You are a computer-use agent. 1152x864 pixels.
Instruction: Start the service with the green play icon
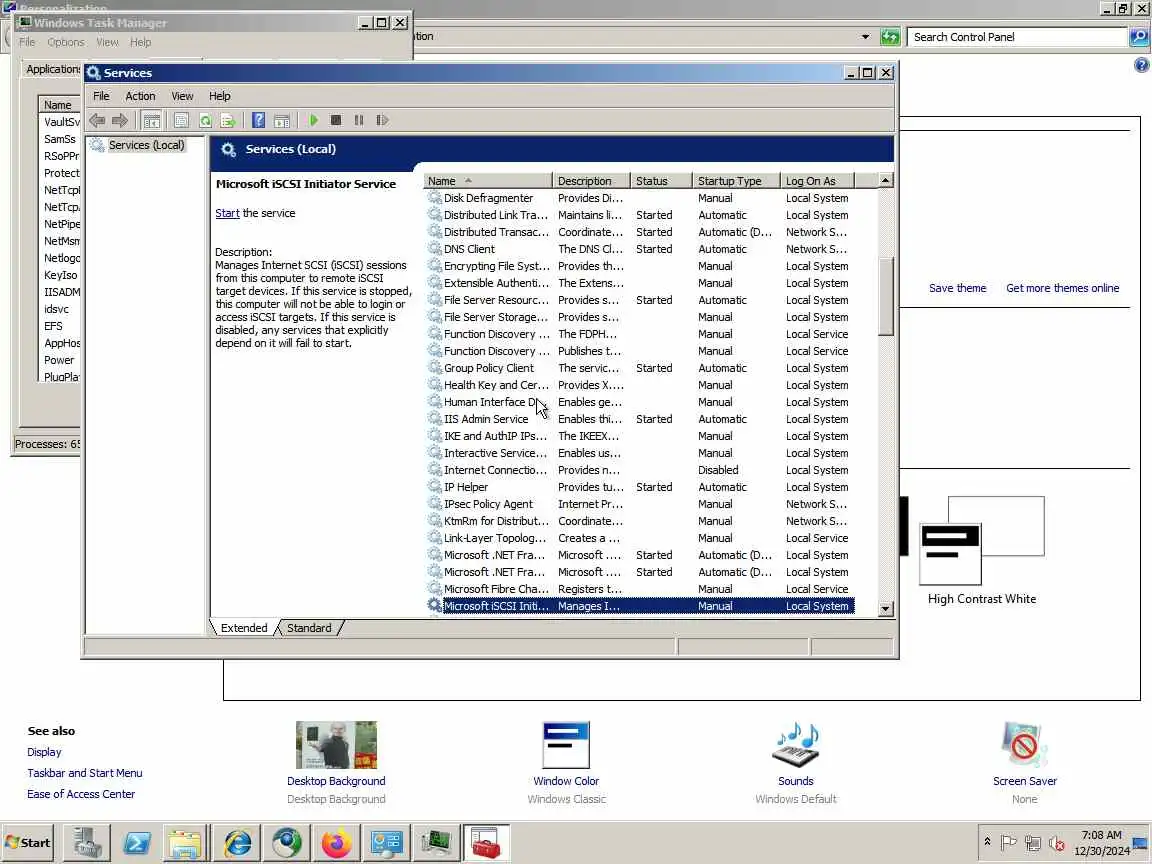314,120
